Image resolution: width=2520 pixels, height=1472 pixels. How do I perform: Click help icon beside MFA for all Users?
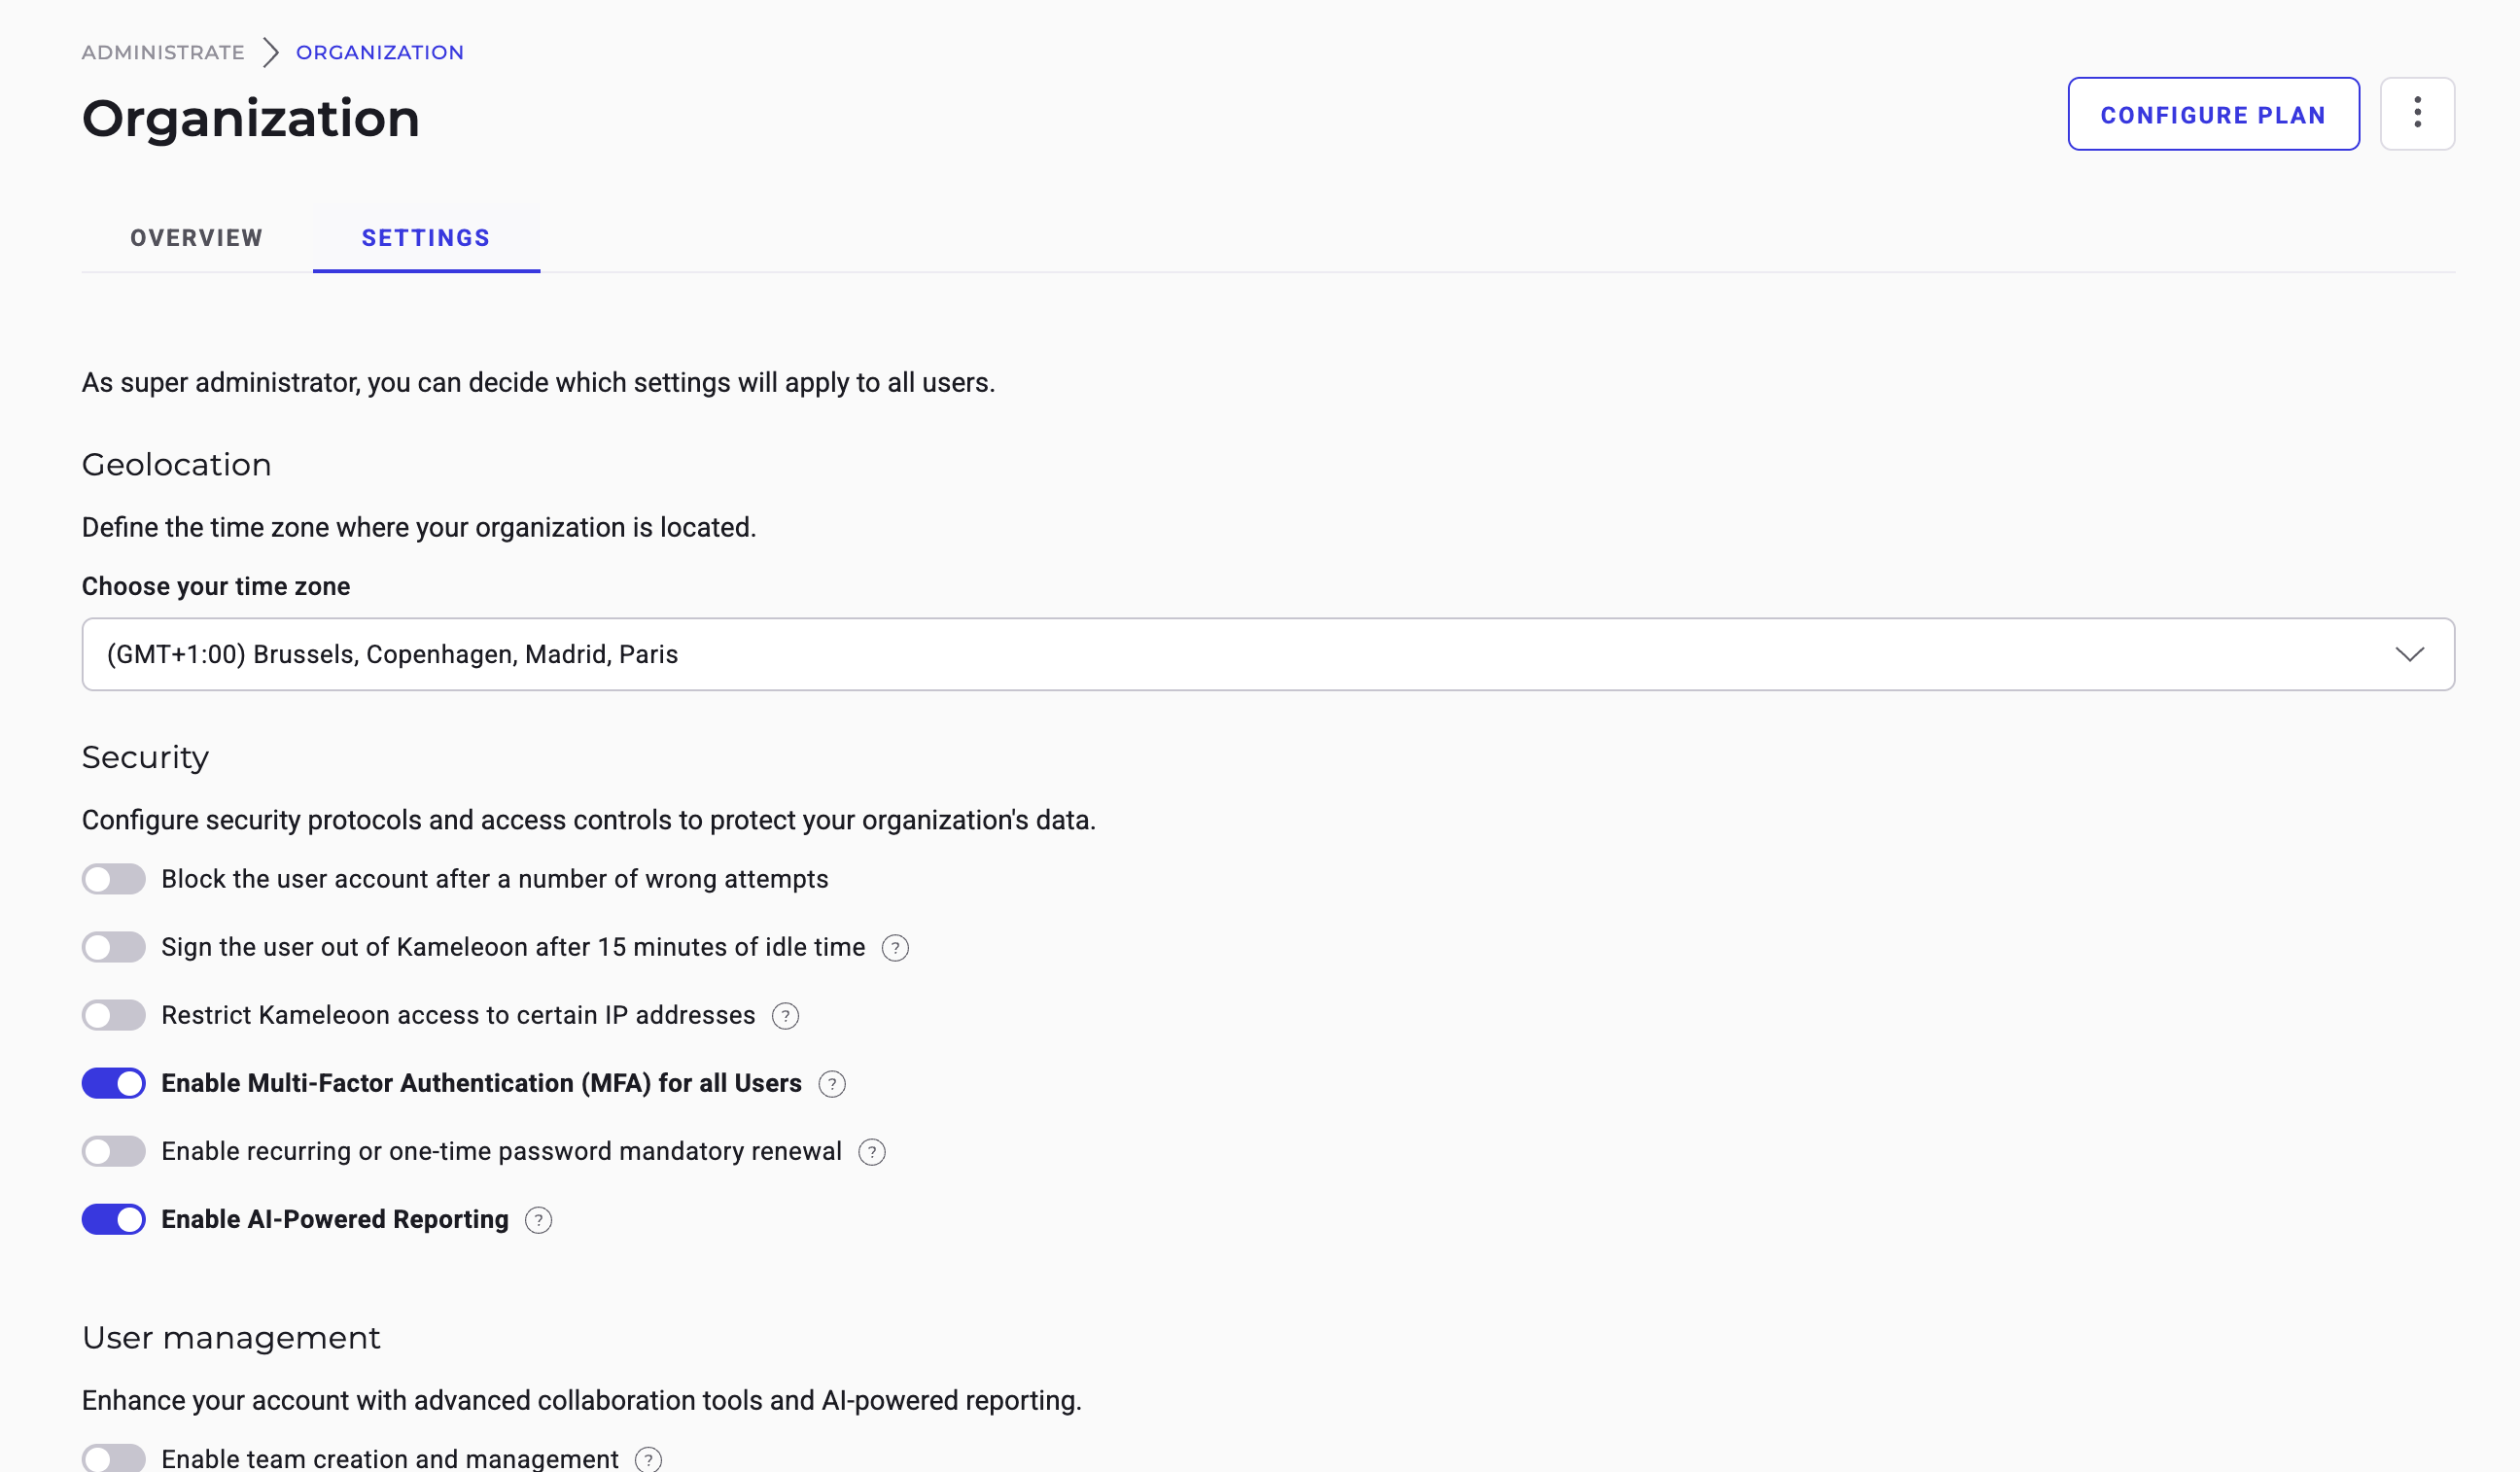point(831,1084)
